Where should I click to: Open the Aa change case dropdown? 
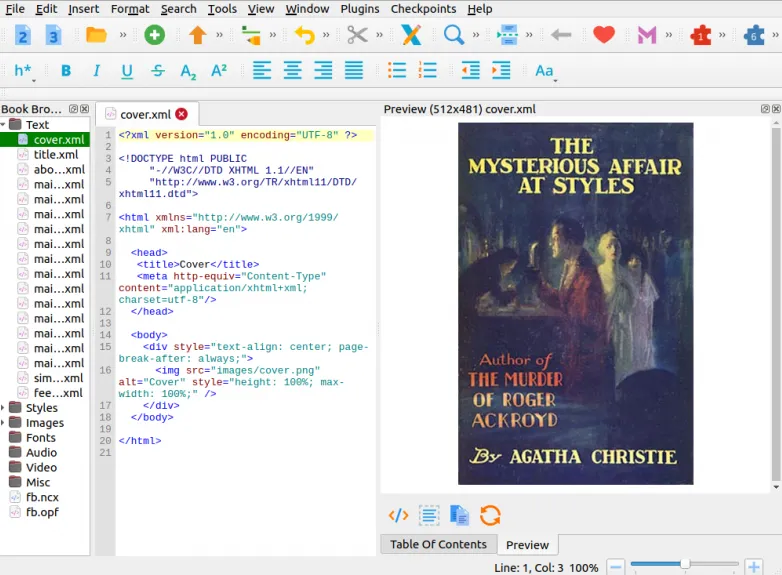tap(546, 71)
